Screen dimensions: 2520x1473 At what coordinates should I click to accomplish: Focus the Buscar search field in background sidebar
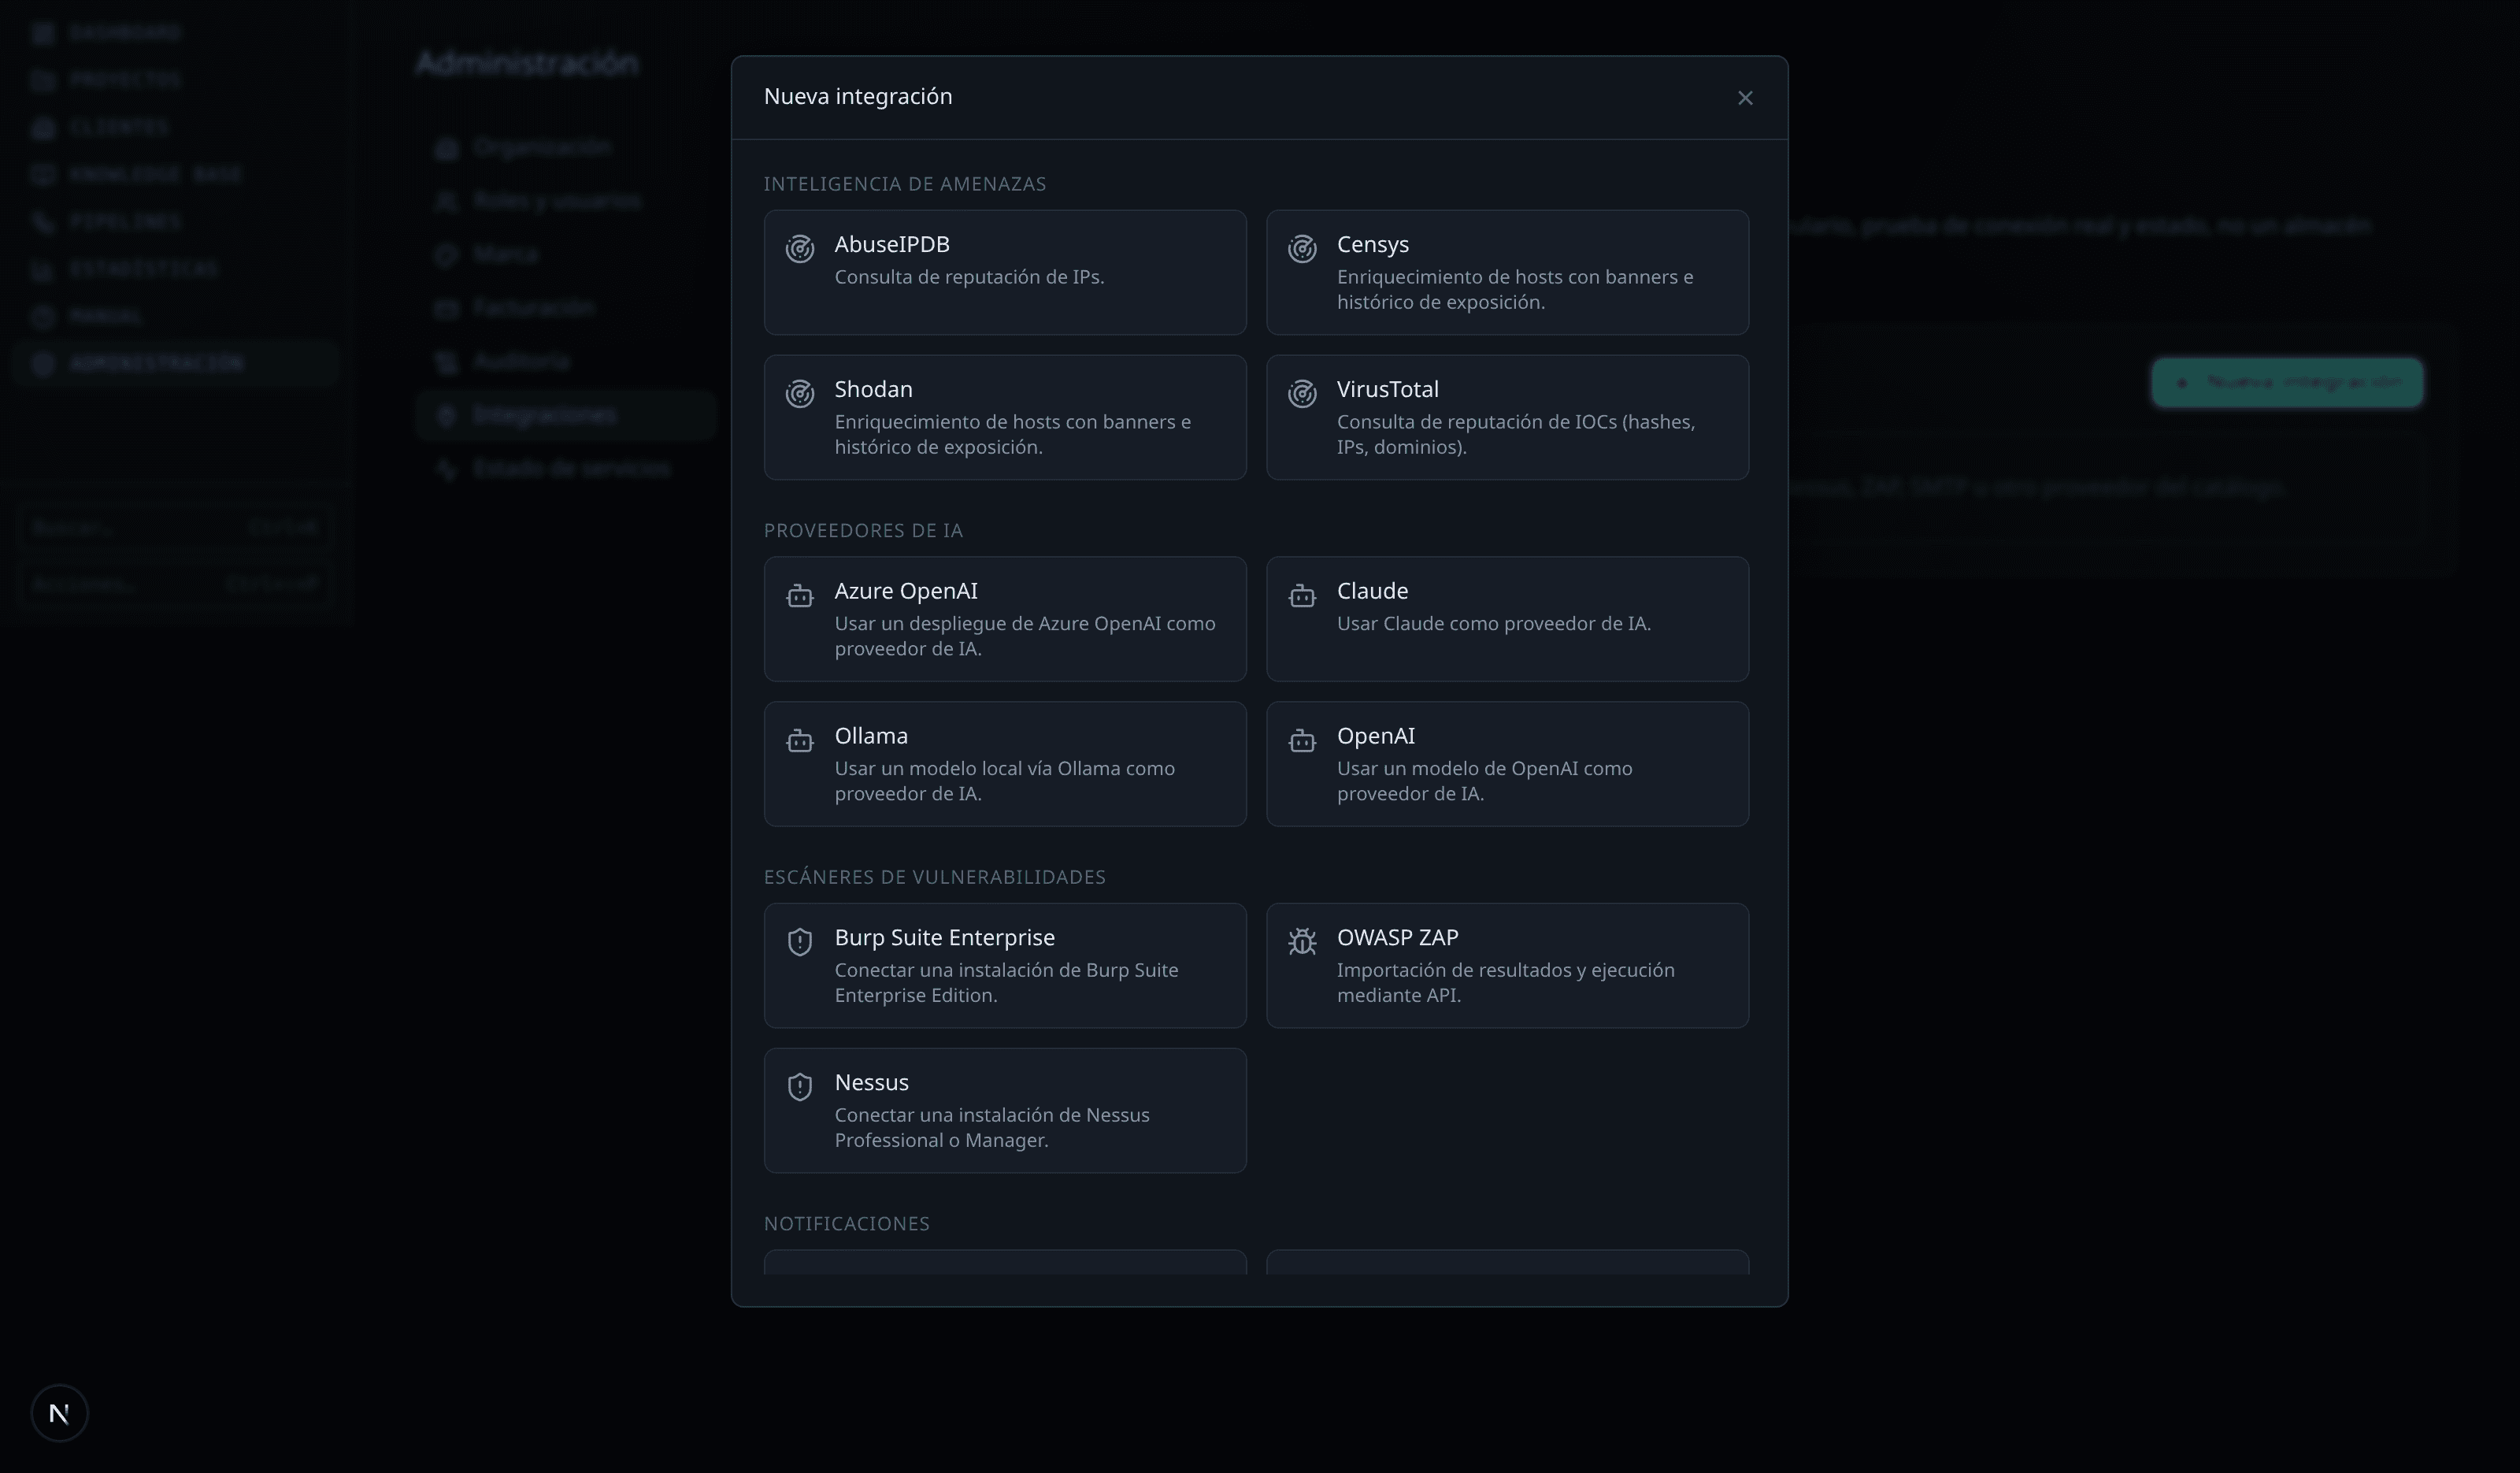[174, 527]
